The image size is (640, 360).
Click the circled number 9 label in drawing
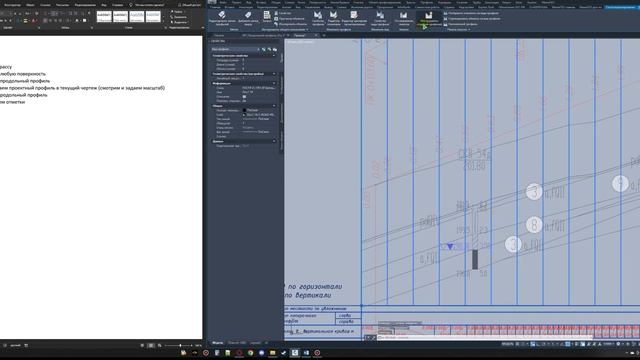620,184
